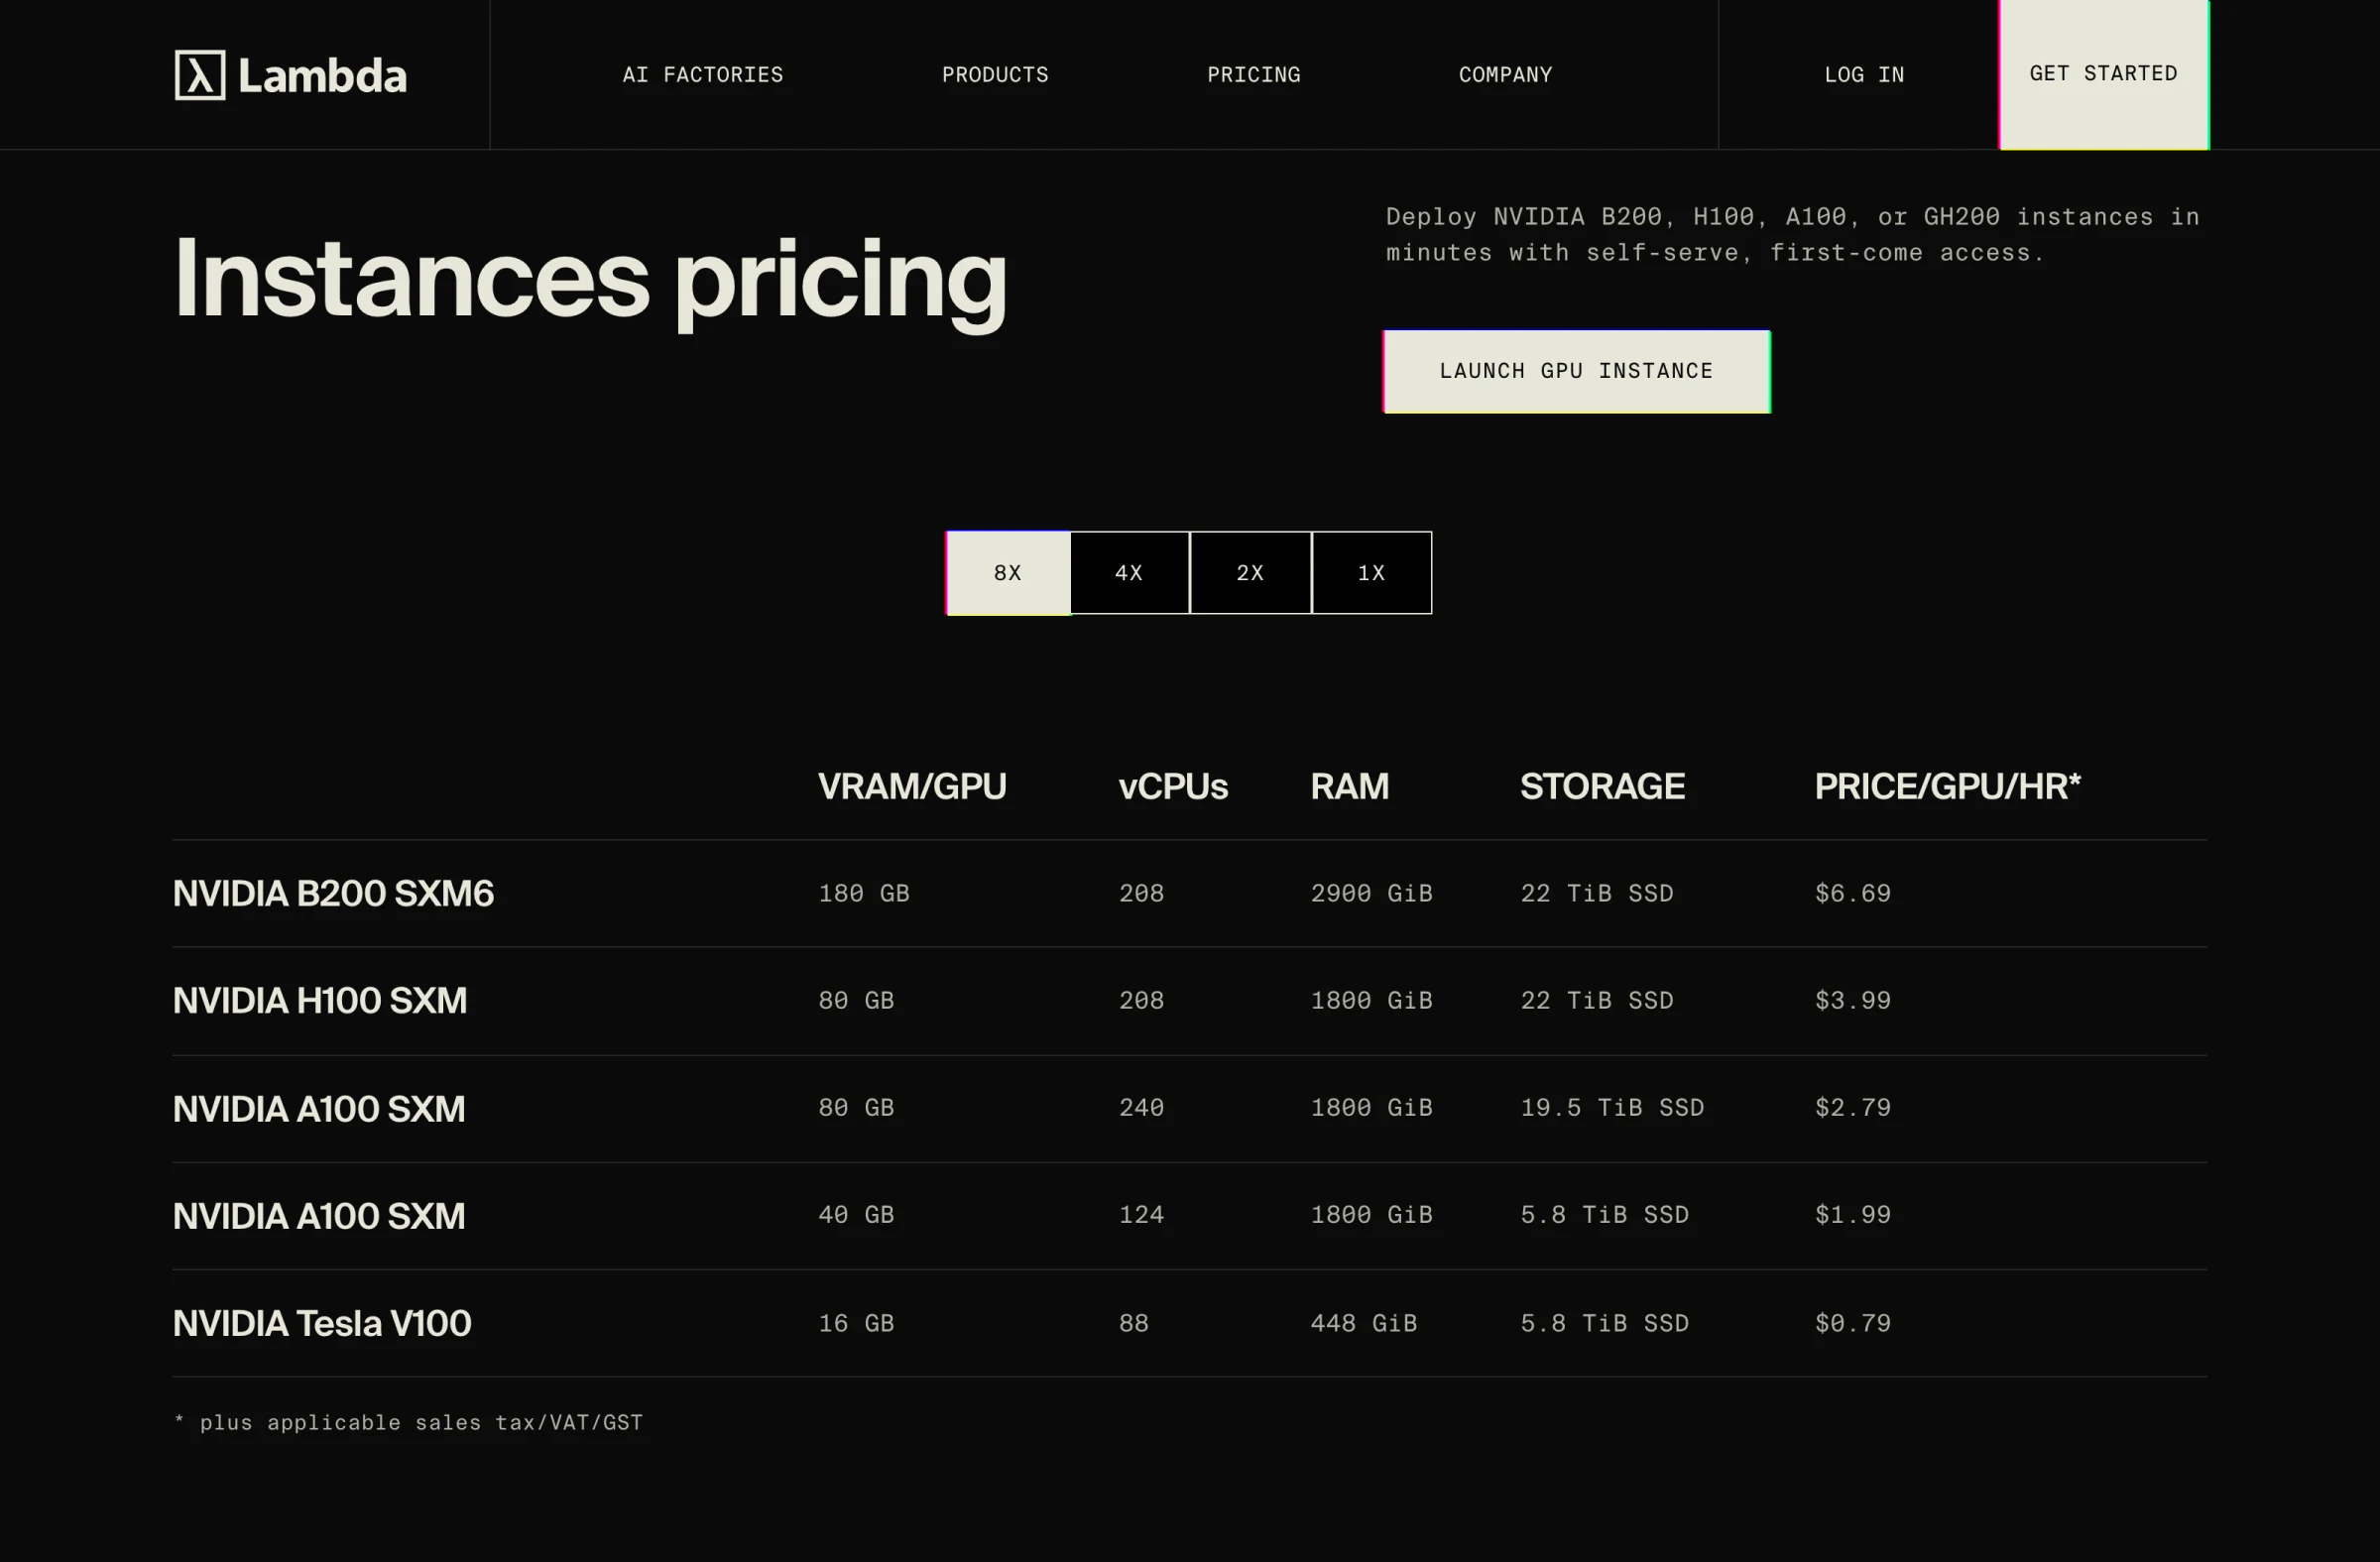
Task: Click the $0.79 price for Tesla V100
Action: pos(1853,1323)
